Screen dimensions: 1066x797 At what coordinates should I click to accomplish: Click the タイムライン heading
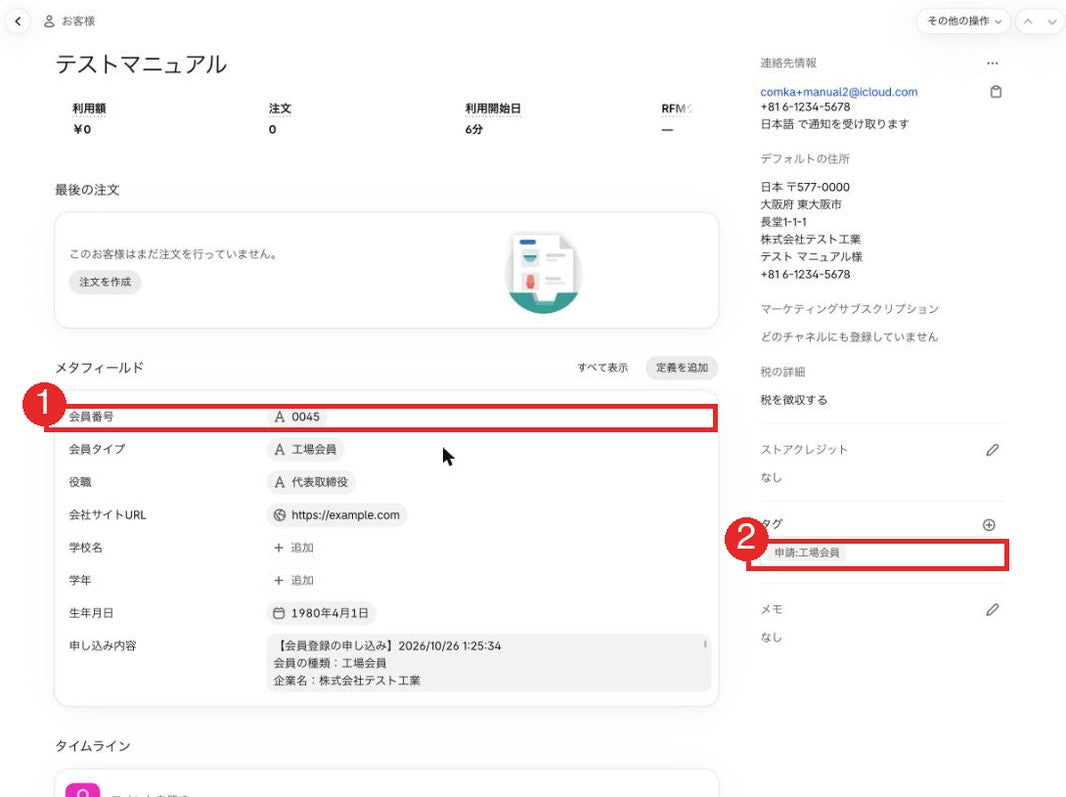(x=92, y=746)
